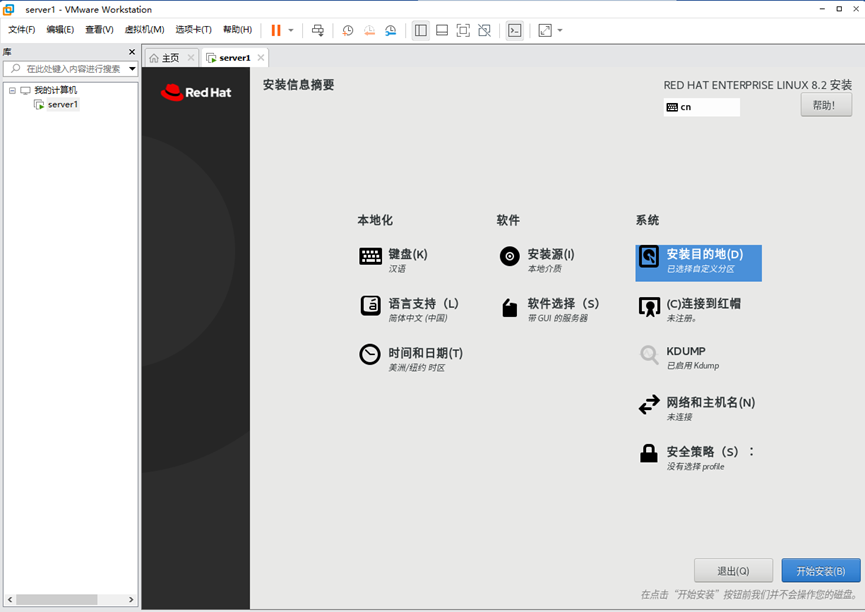This screenshot has height=612, width=865.
Task: Click the 开始安装(B) button
Action: click(x=821, y=571)
